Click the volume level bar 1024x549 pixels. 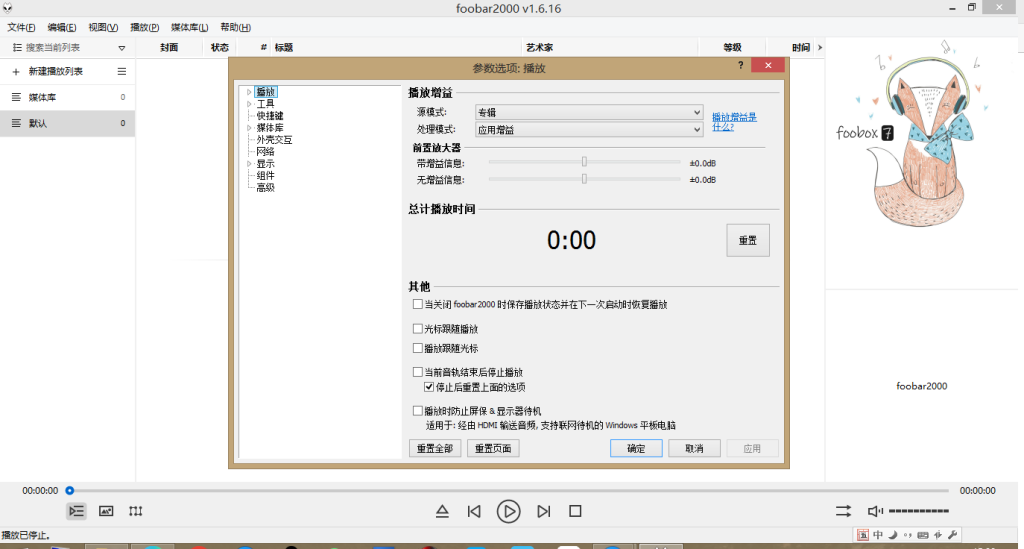tap(918, 511)
